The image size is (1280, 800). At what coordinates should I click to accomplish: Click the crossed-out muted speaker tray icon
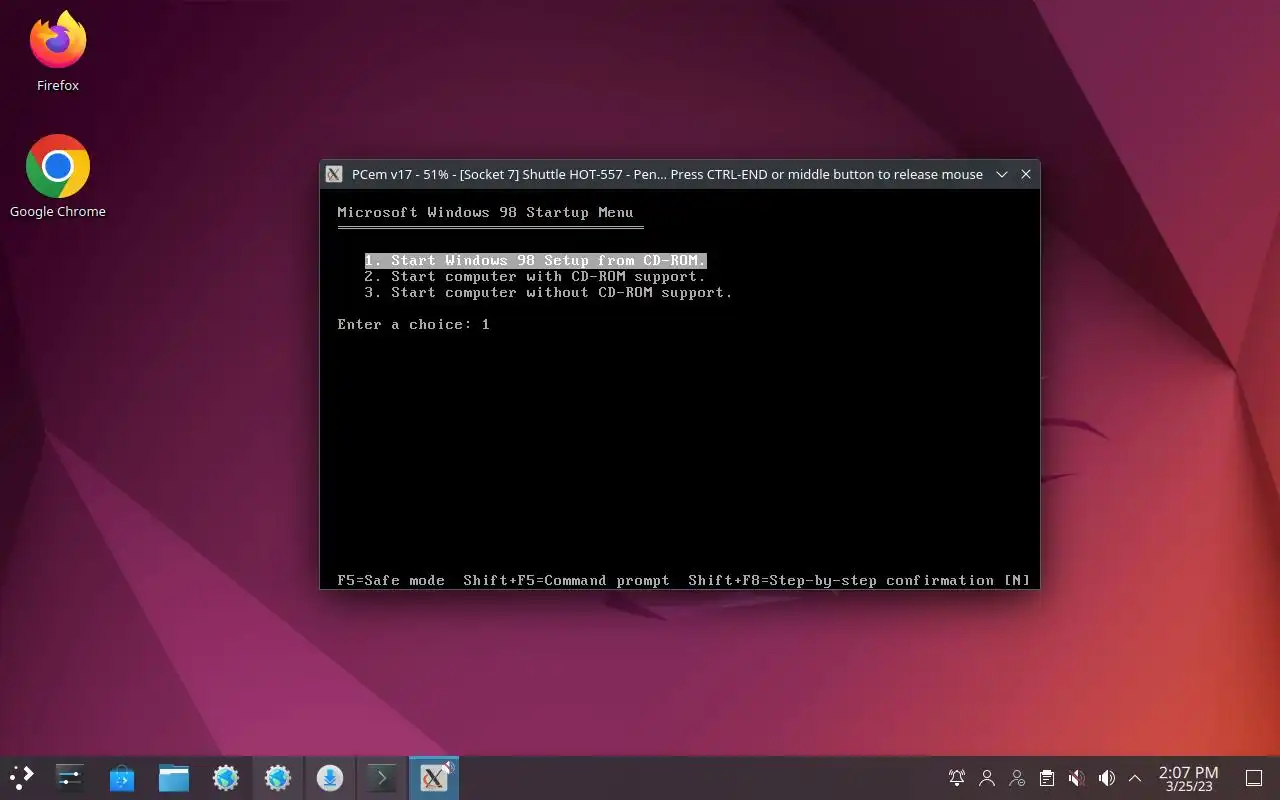pyautogui.click(x=1077, y=777)
